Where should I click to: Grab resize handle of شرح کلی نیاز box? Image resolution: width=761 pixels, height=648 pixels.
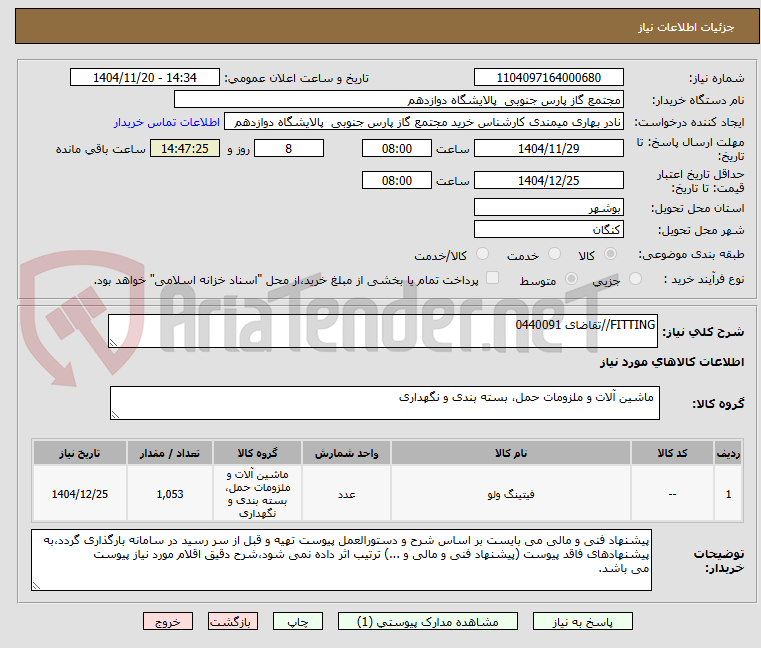point(113,343)
